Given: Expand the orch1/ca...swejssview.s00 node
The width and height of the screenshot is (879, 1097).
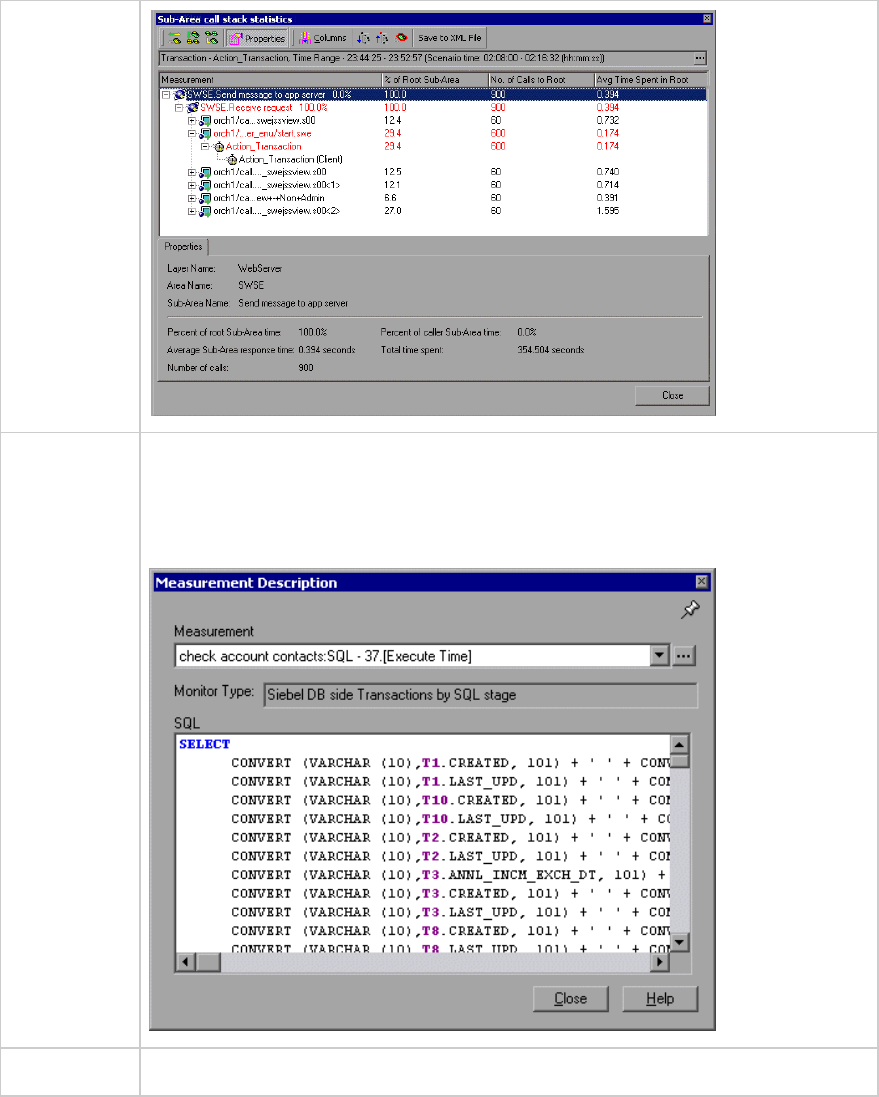Looking at the screenshot, I should pyautogui.click(x=192, y=121).
